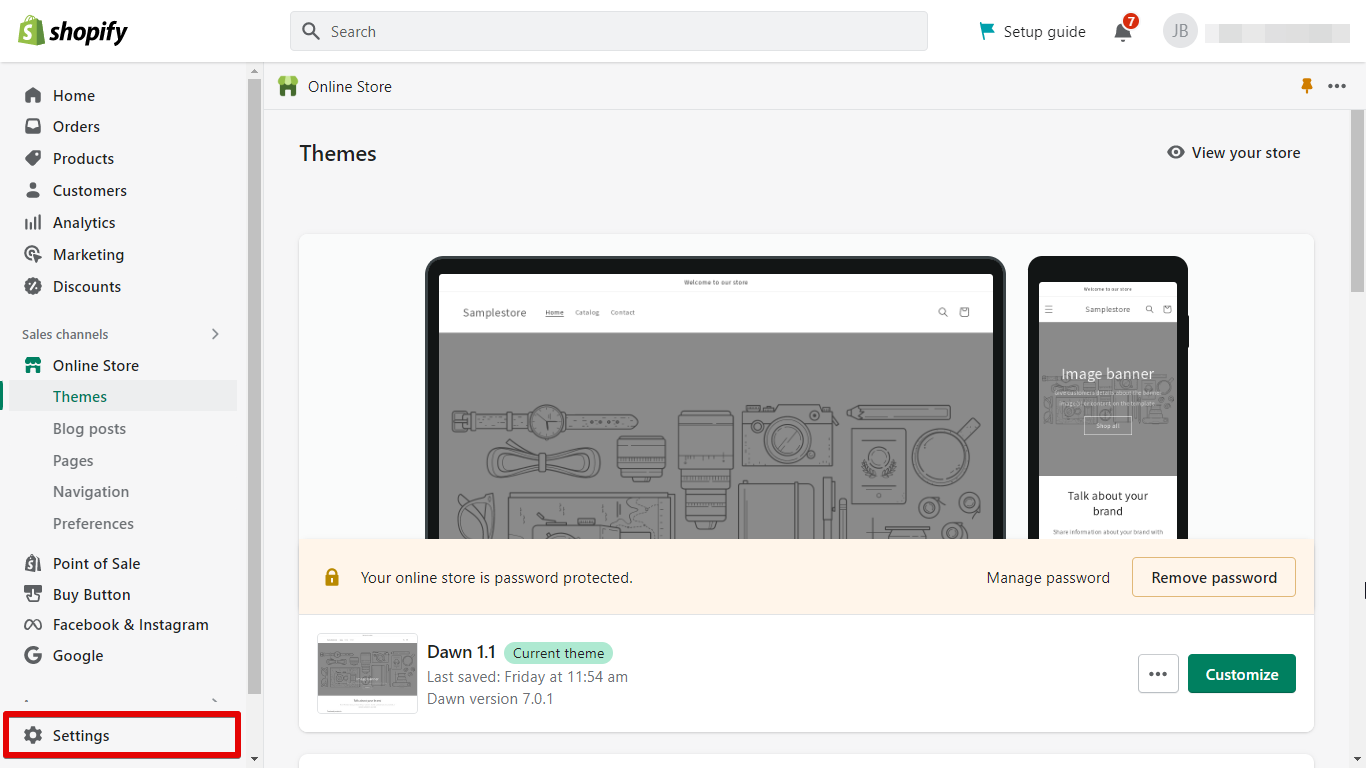Screen dimensions: 1366x768
Task: Open the Home icon in sidebar
Action: 33,95
